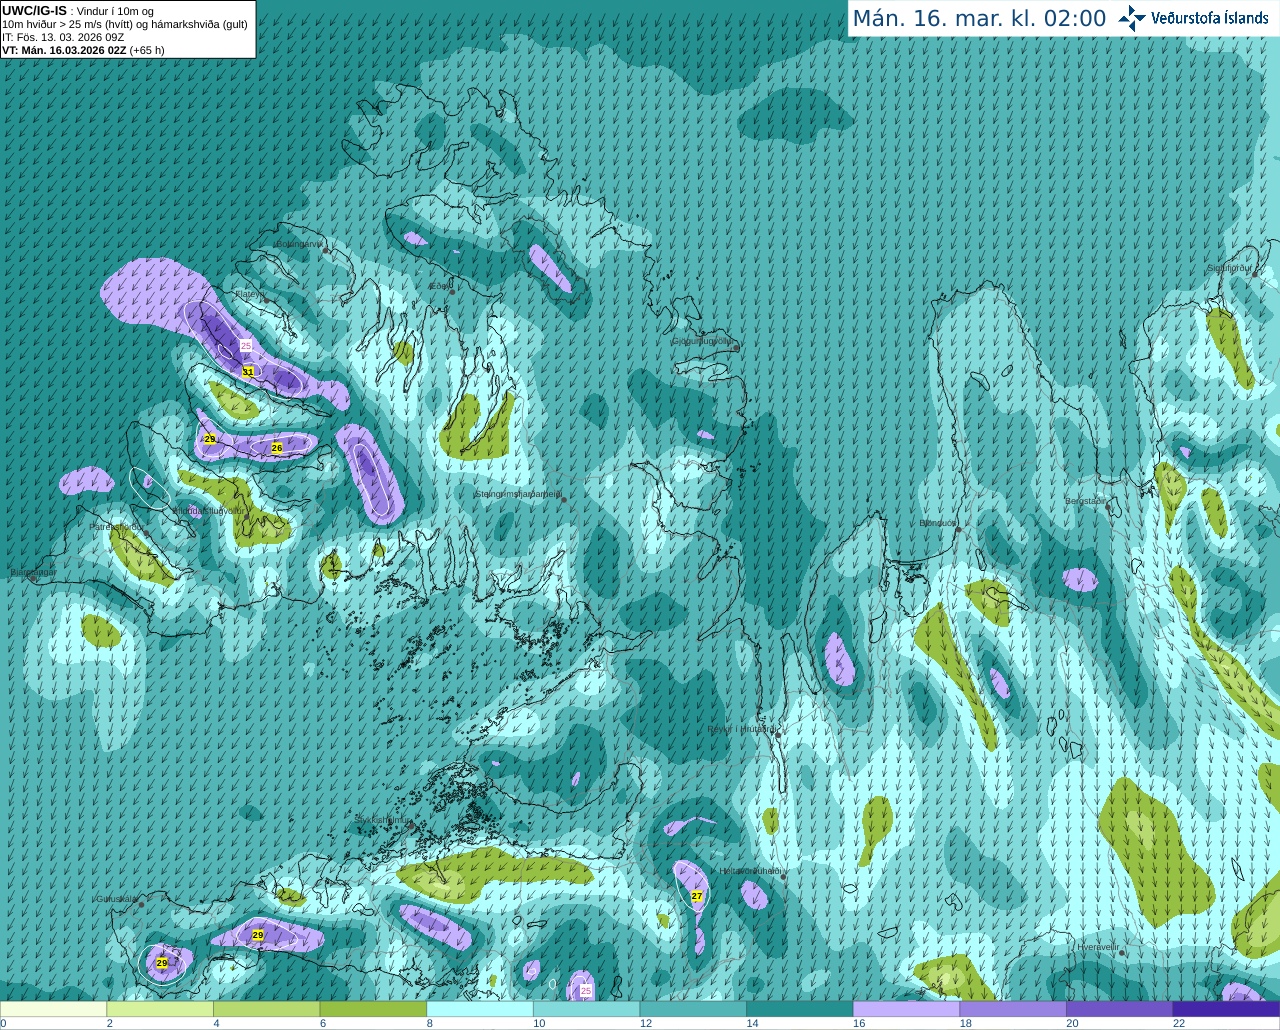
Task: Click the yellow 27 marker near Holtavörðuheiði
Action: 697,897
